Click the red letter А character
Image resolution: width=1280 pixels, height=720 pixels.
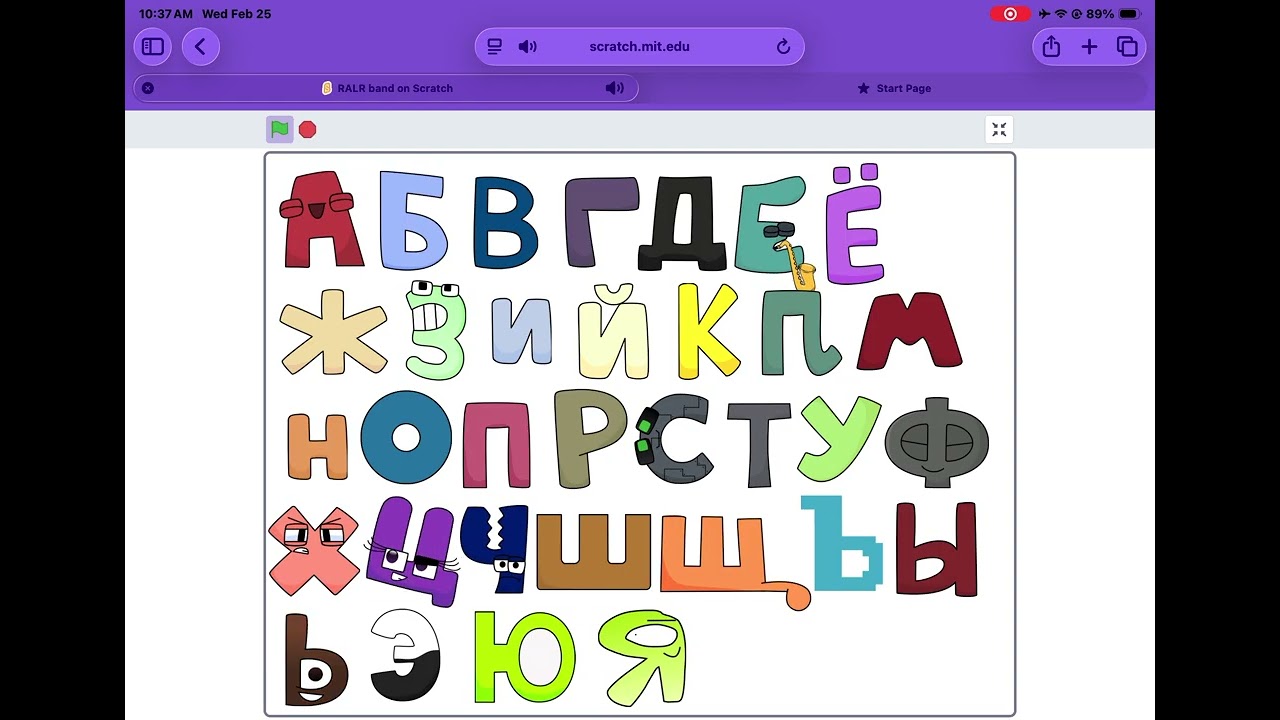pos(320,218)
